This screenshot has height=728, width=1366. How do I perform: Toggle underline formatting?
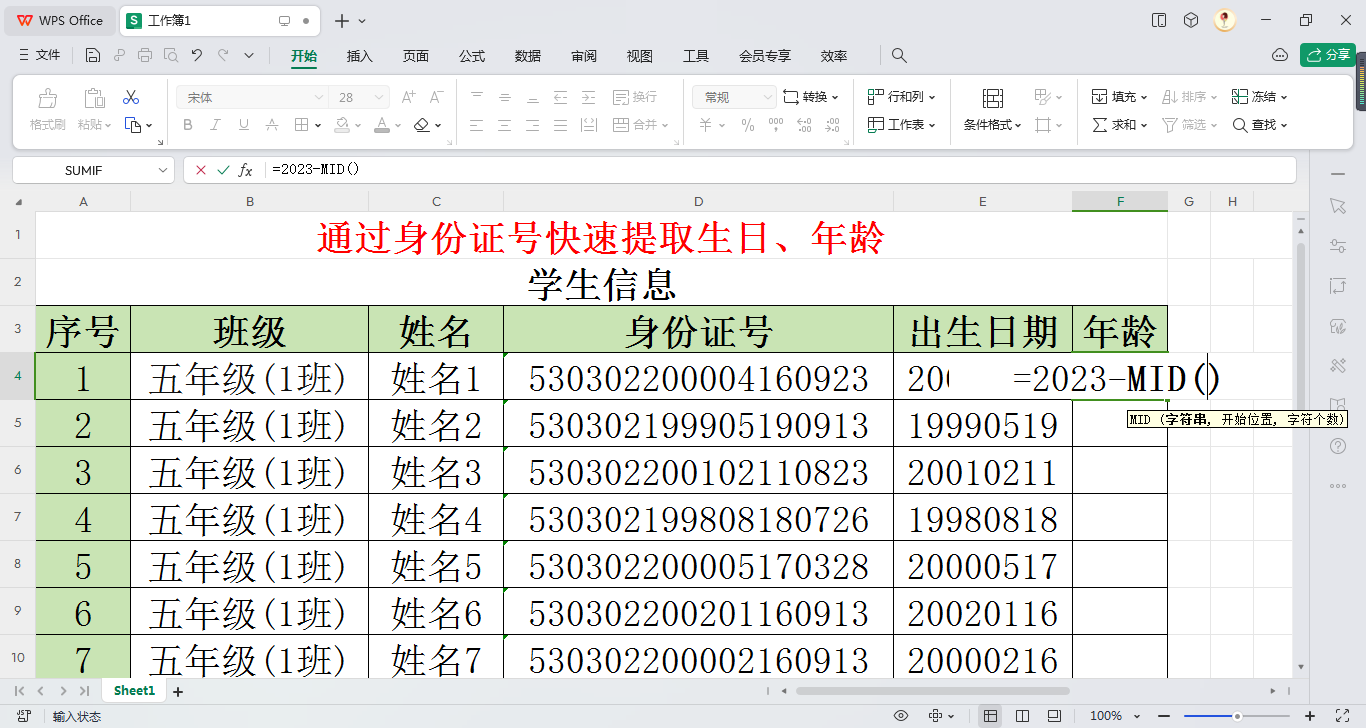[243, 125]
